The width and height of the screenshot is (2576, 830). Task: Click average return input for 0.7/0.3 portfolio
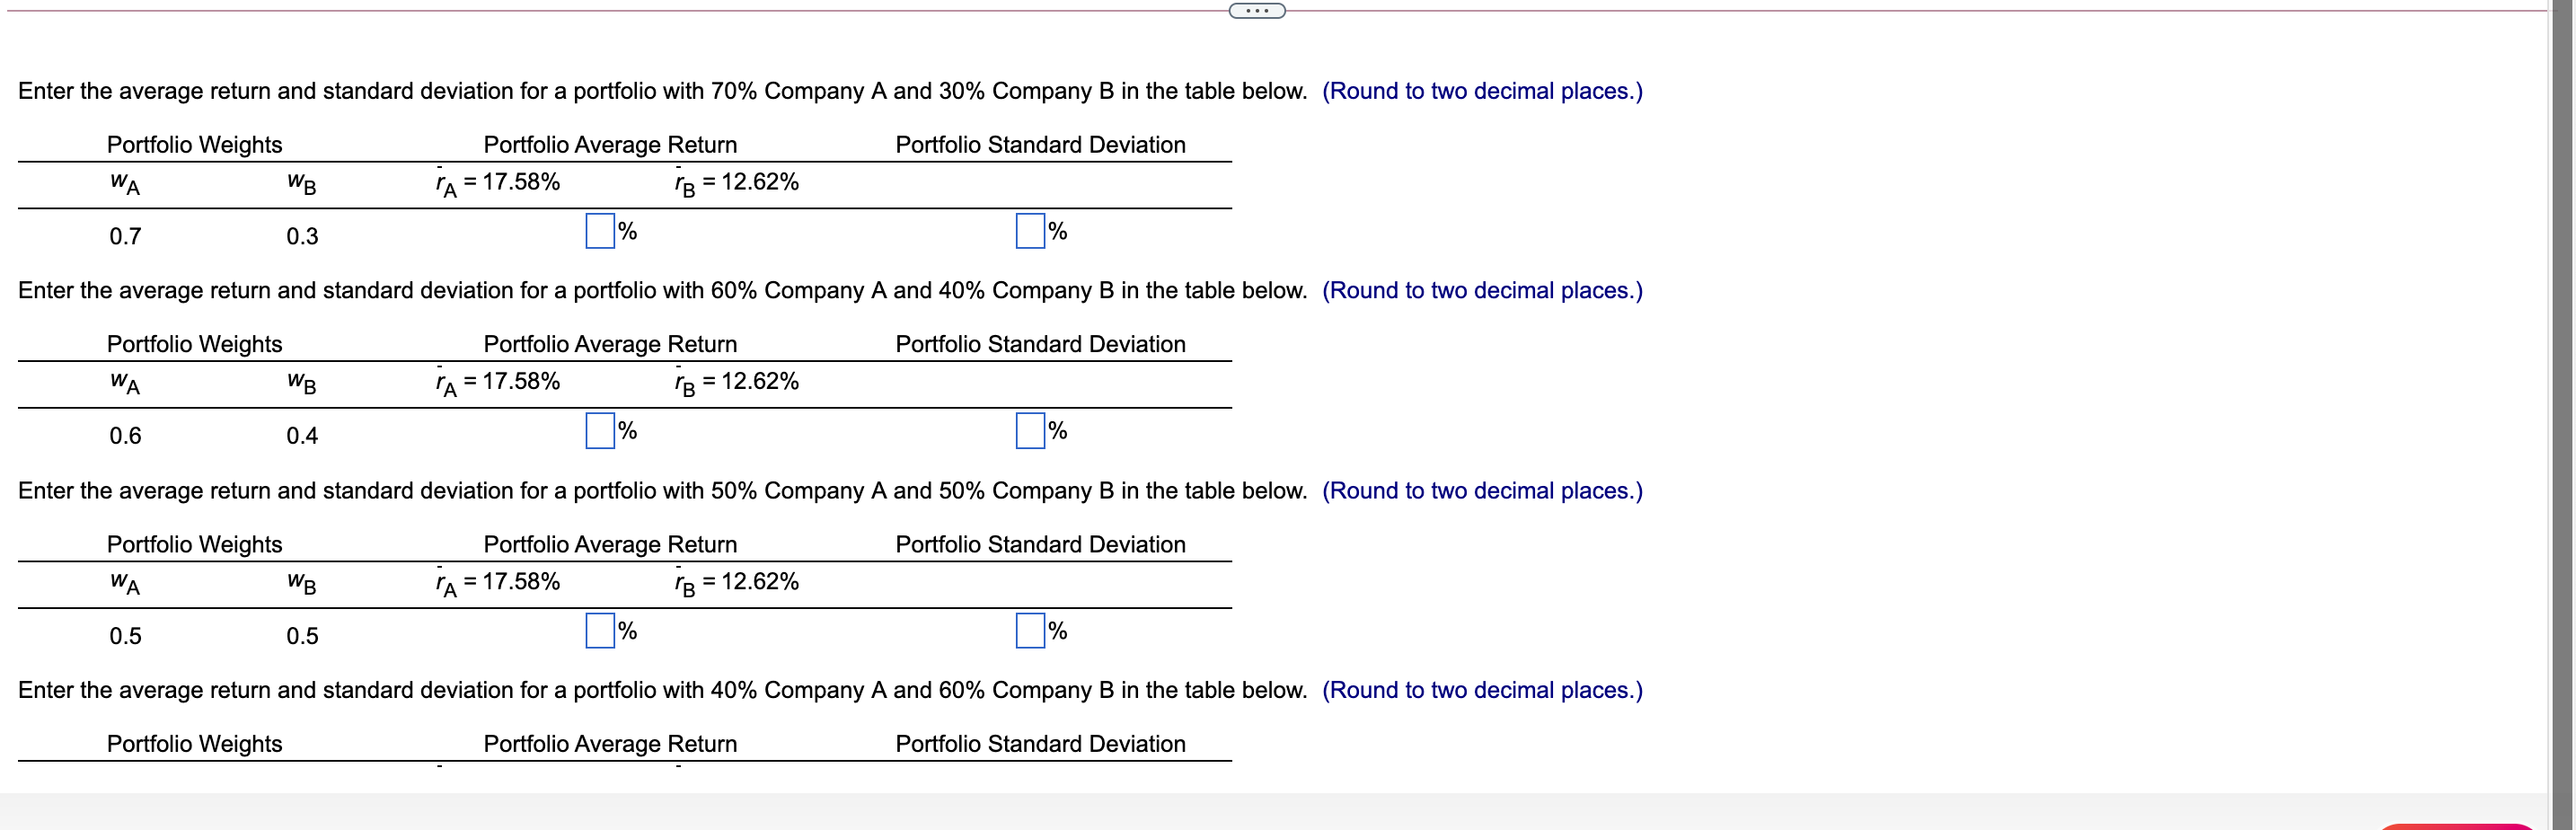tap(600, 231)
